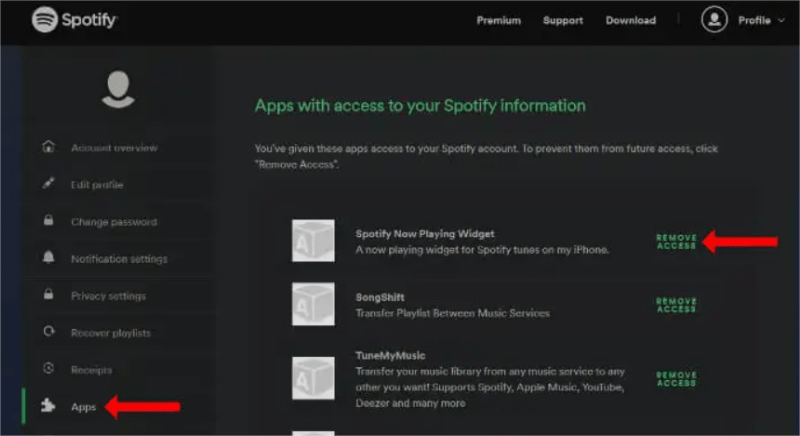This screenshot has width=800, height=436.
Task: Click the Profile label in header
Action: pyautogui.click(x=754, y=20)
